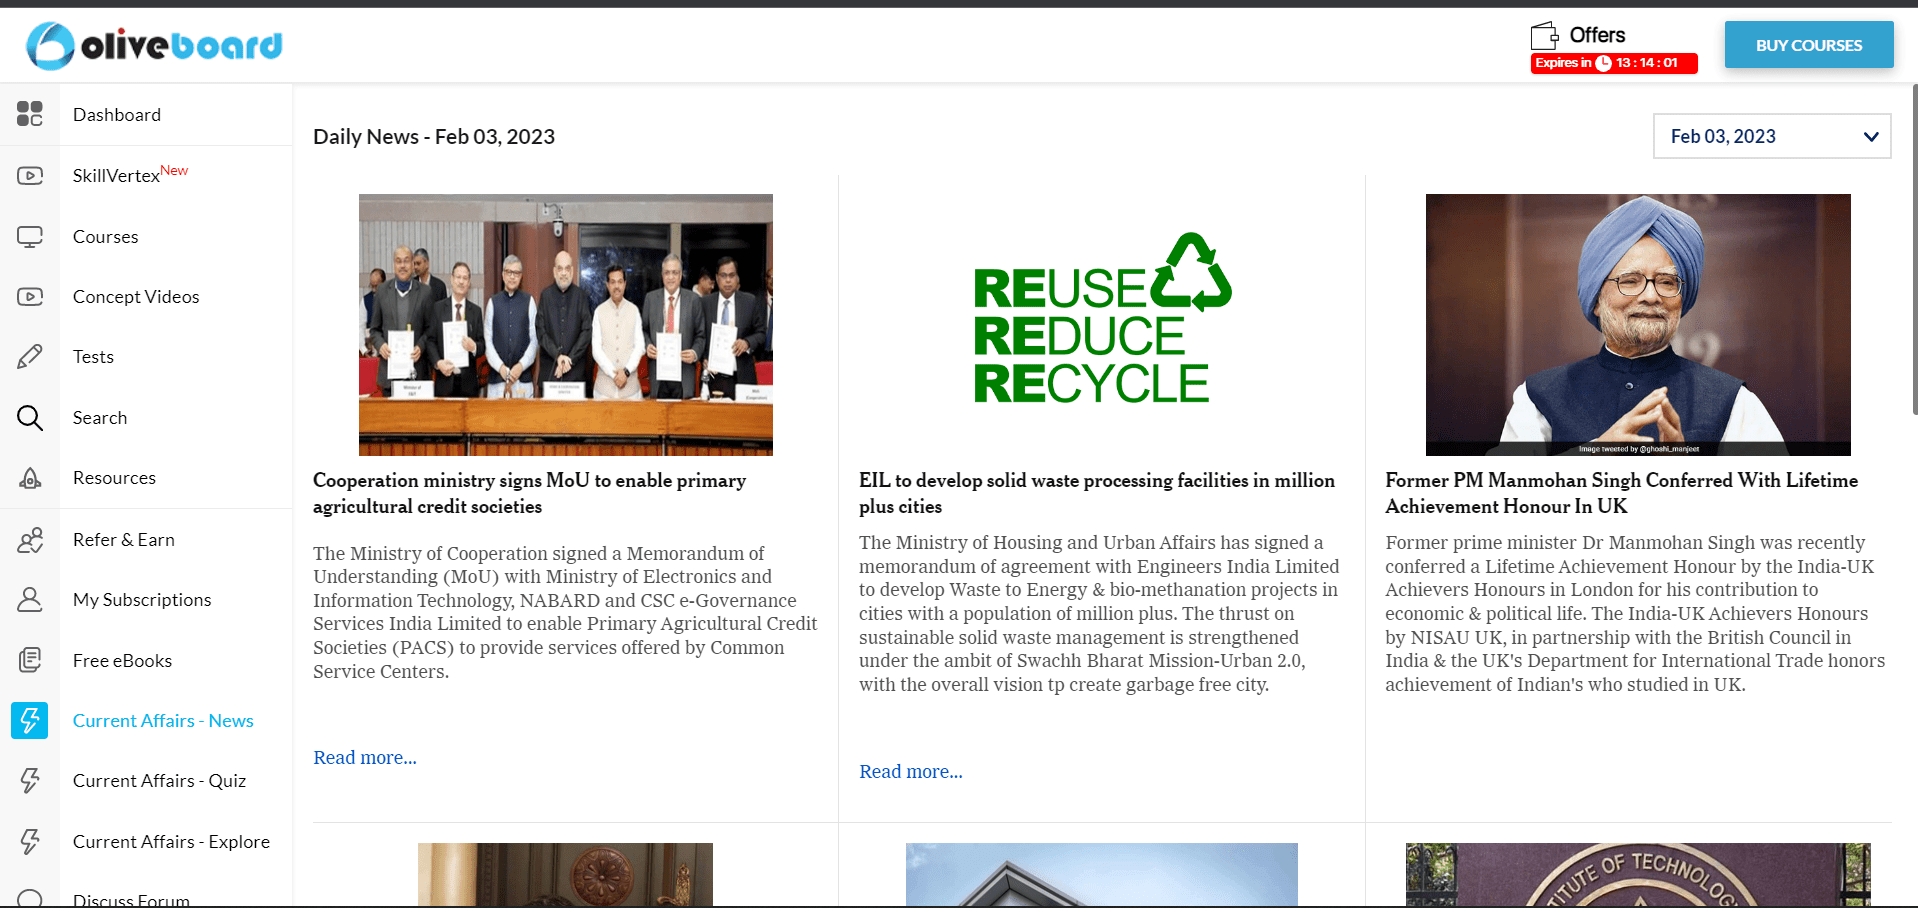The width and height of the screenshot is (1918, 908).
Task: Click the Daily News - Feb 03, 2023 heading
Action: point(434,137)
